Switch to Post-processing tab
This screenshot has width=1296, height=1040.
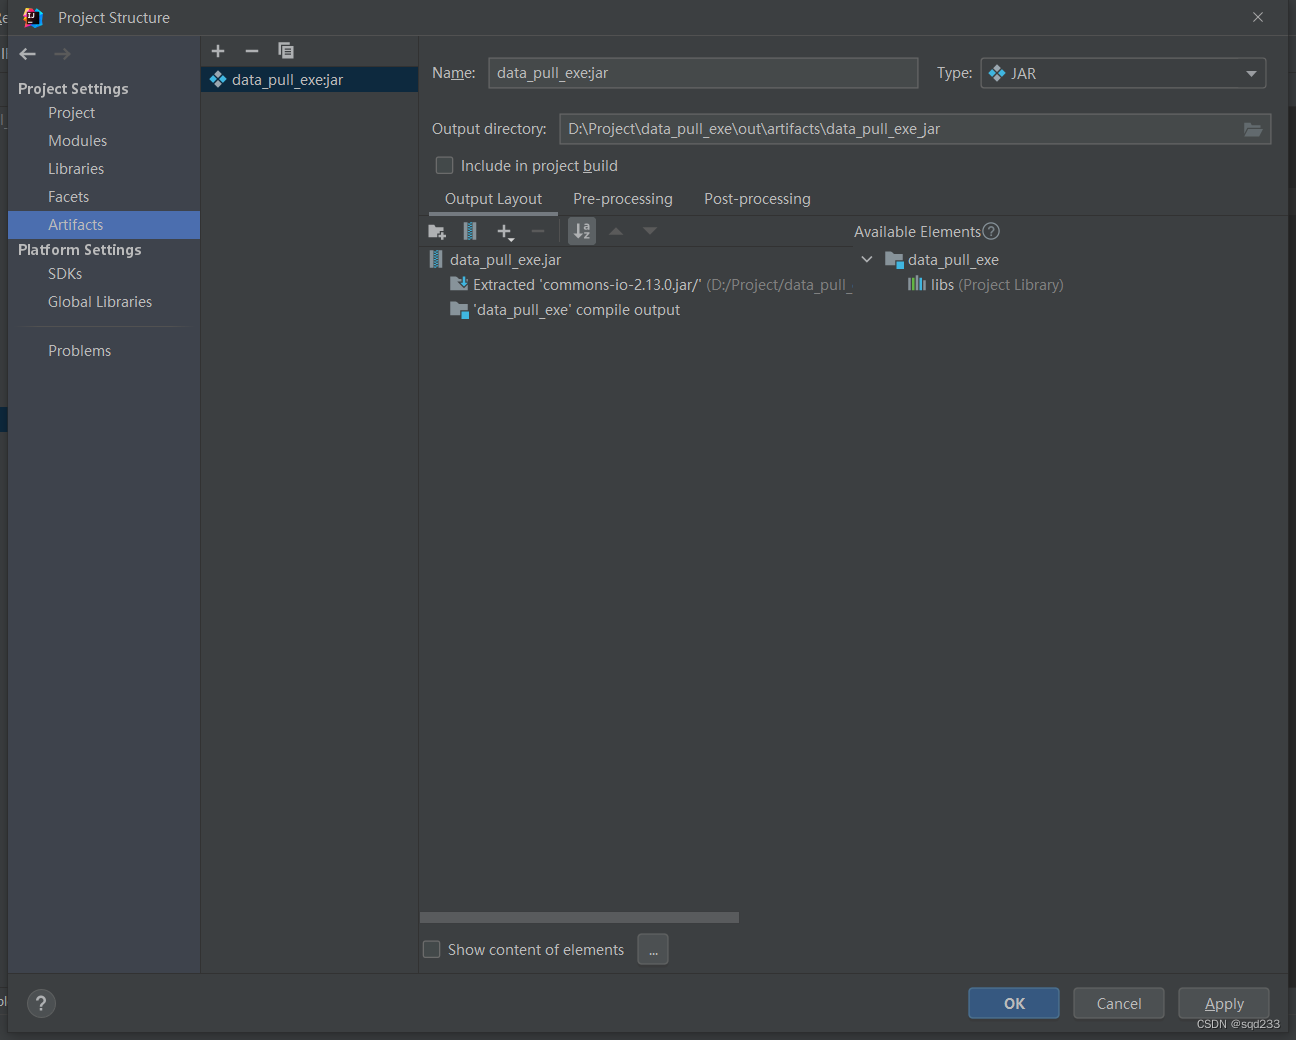(757, 199)
